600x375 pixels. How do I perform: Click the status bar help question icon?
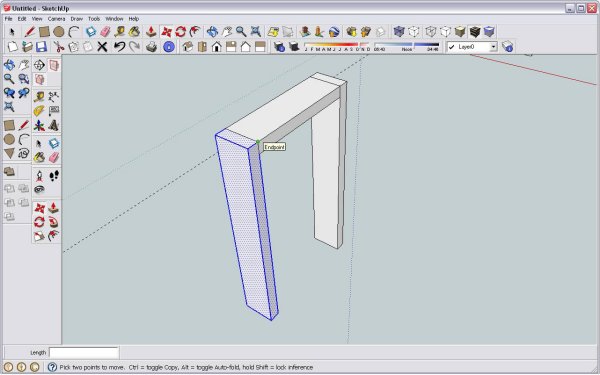click(x=52, y=367)
